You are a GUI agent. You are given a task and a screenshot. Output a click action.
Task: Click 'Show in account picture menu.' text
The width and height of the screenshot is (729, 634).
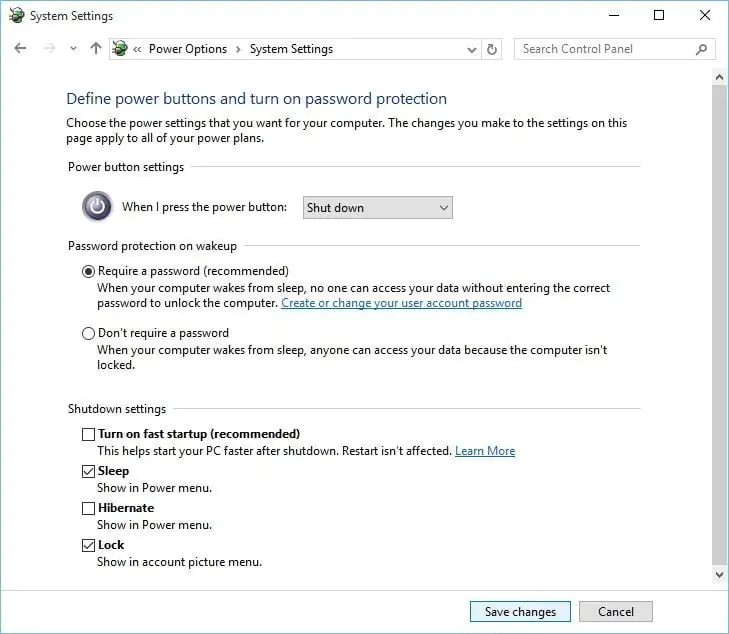179,562
